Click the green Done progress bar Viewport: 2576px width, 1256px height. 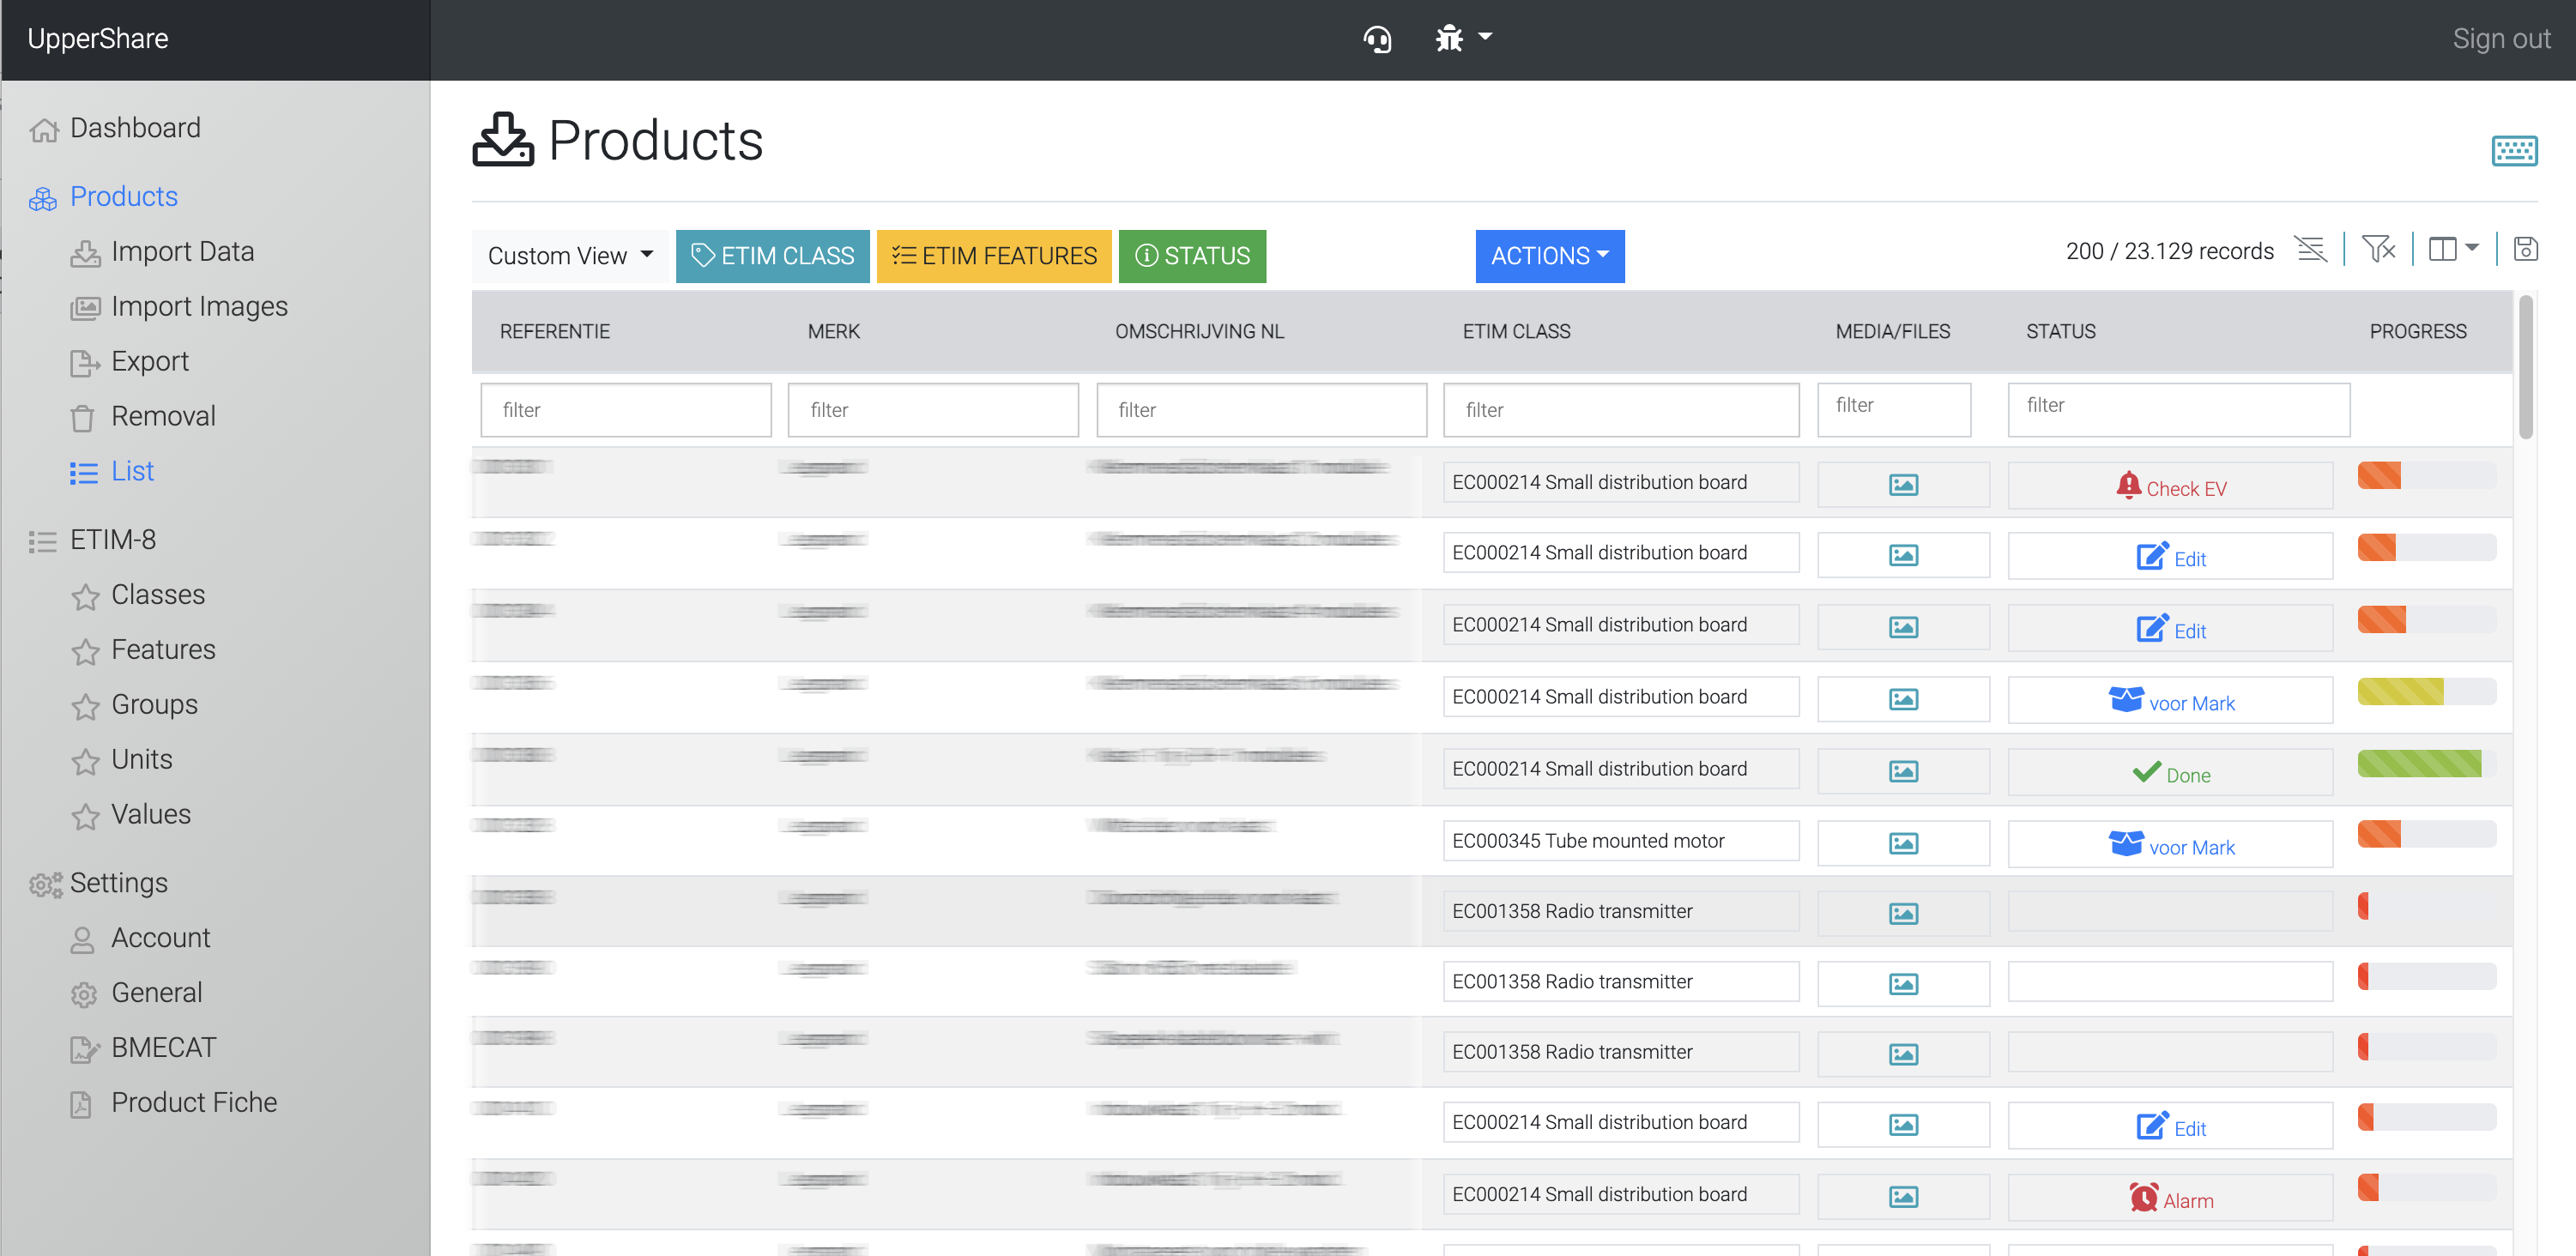pos(2418,764)
